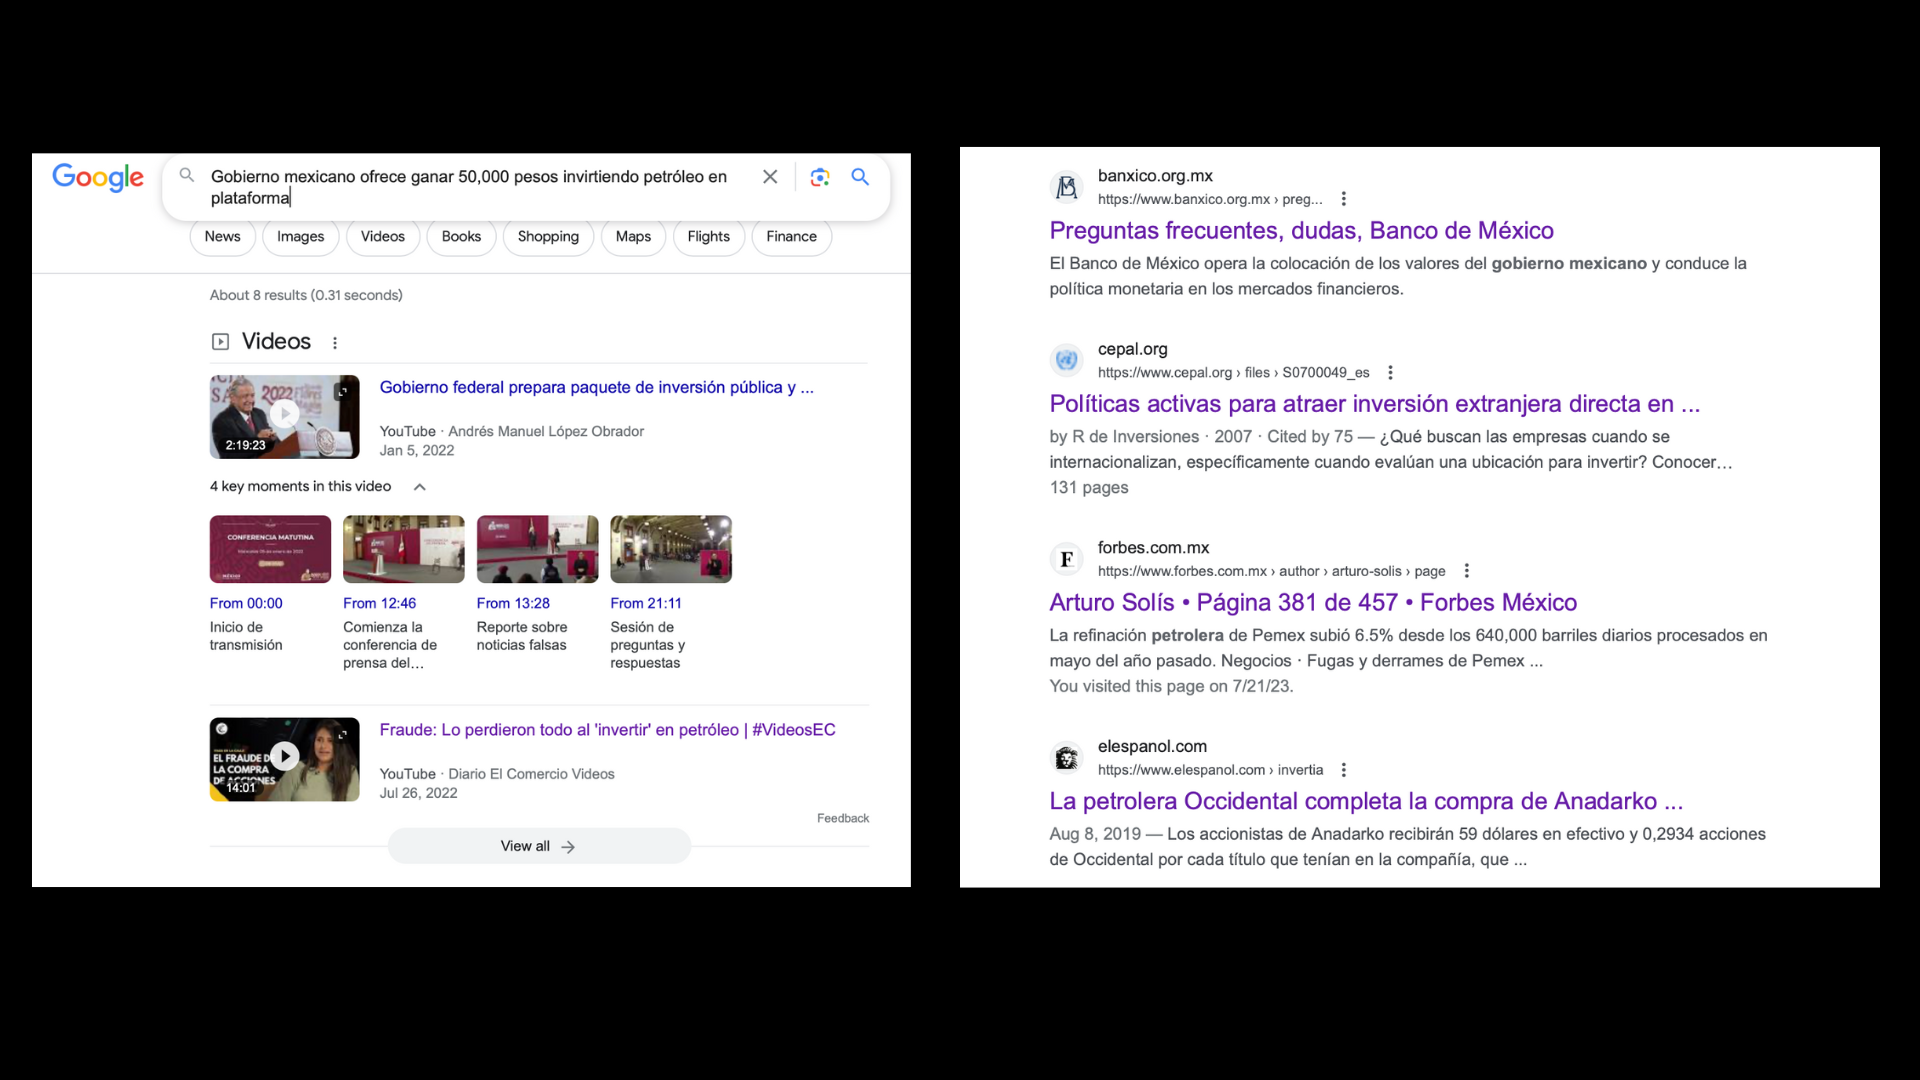Click 'From 00:00' timestamp link
1920x1080 pixels.
click(x=246, y=604)
